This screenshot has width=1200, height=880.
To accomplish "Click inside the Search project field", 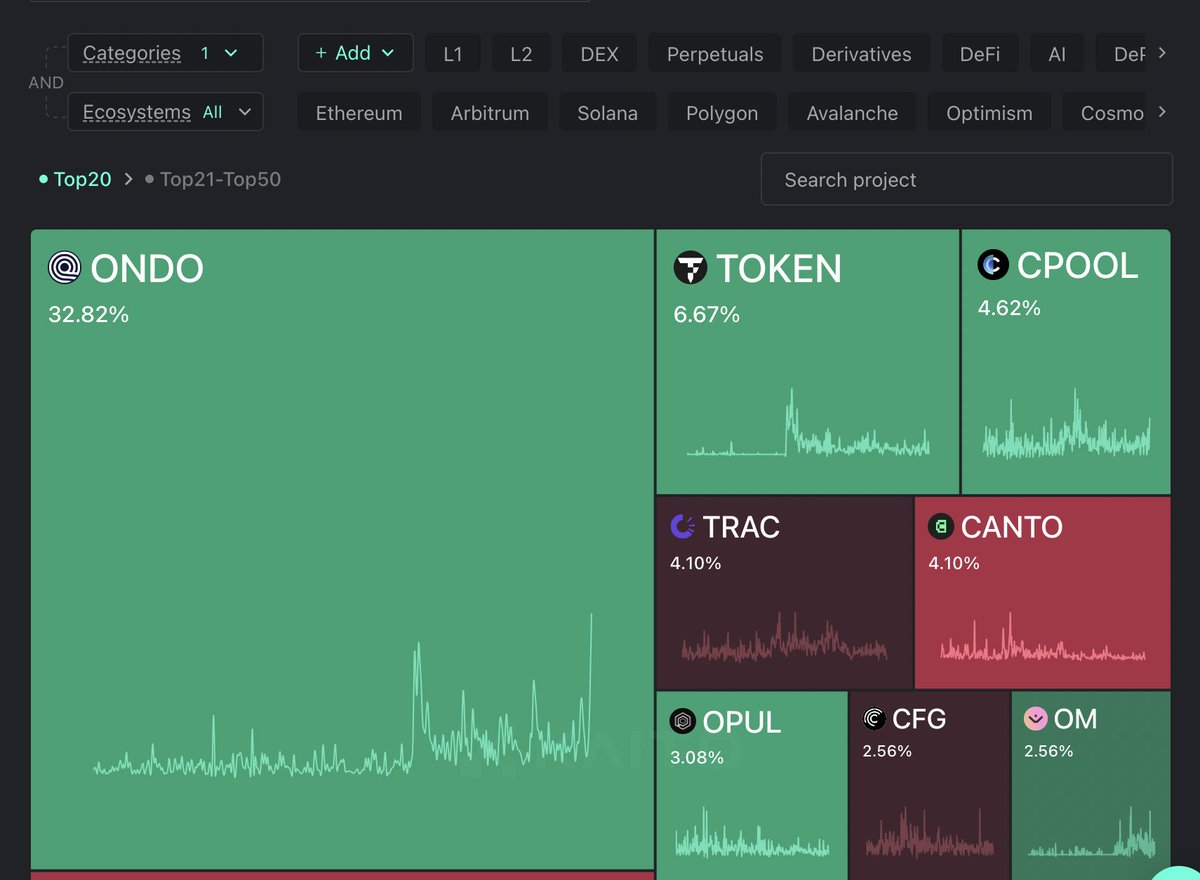I will coord(966,179).
